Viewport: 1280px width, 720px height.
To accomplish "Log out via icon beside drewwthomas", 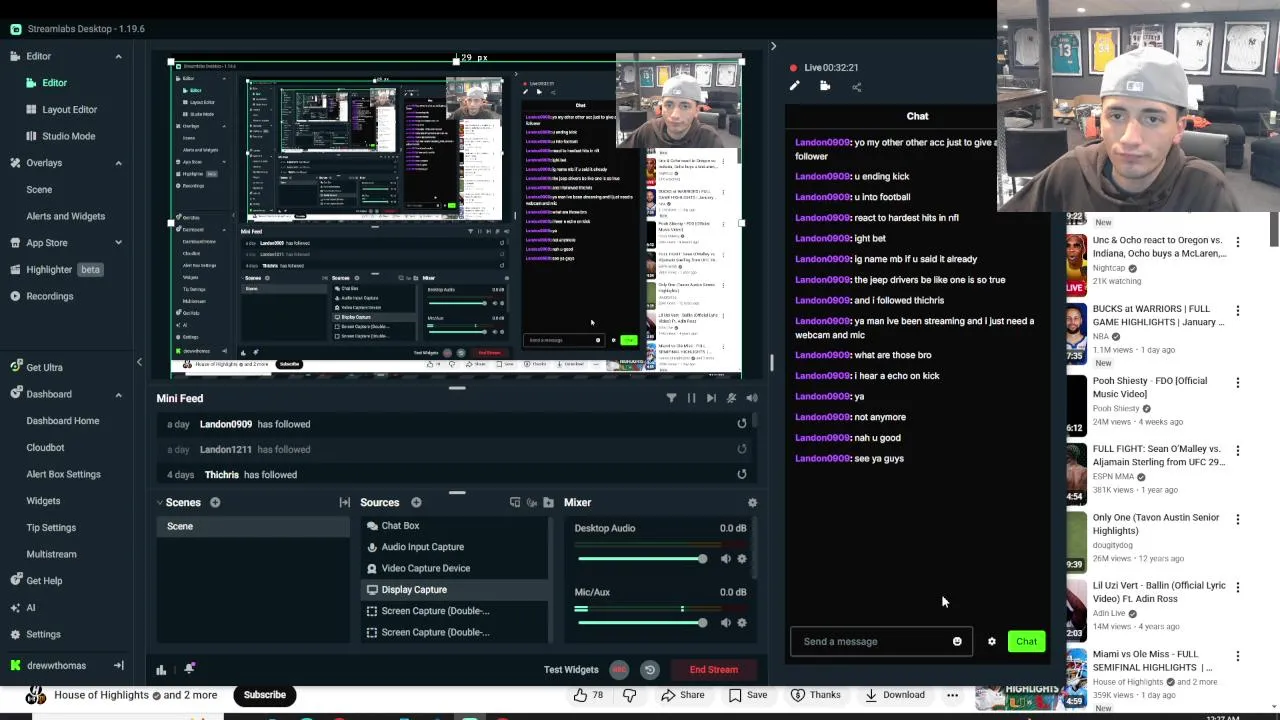I will click(118, 666).
